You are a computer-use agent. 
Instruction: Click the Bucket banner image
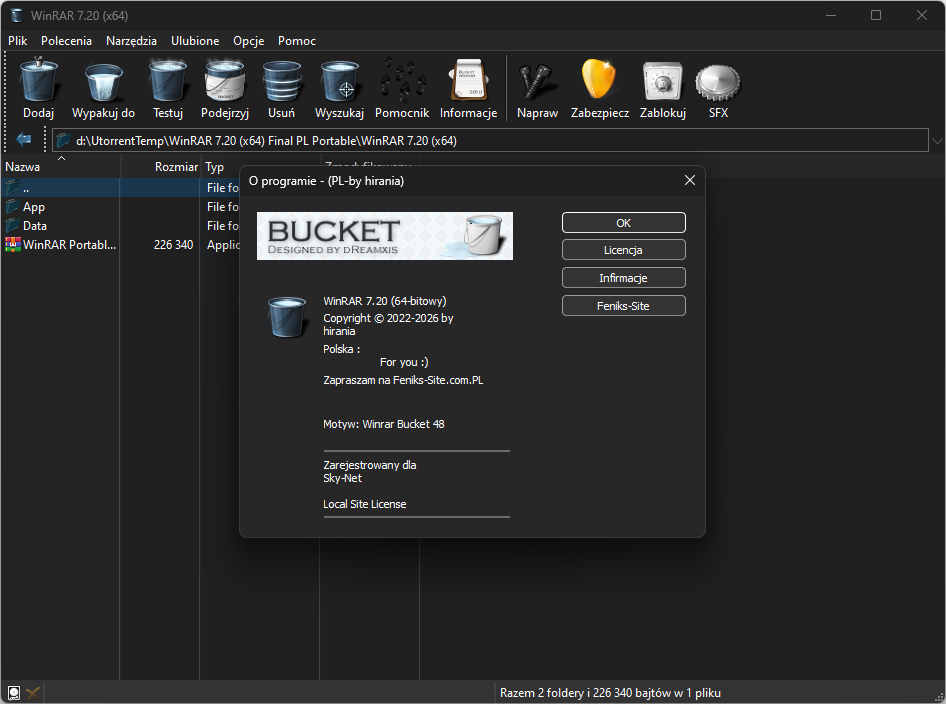(385, 236)
